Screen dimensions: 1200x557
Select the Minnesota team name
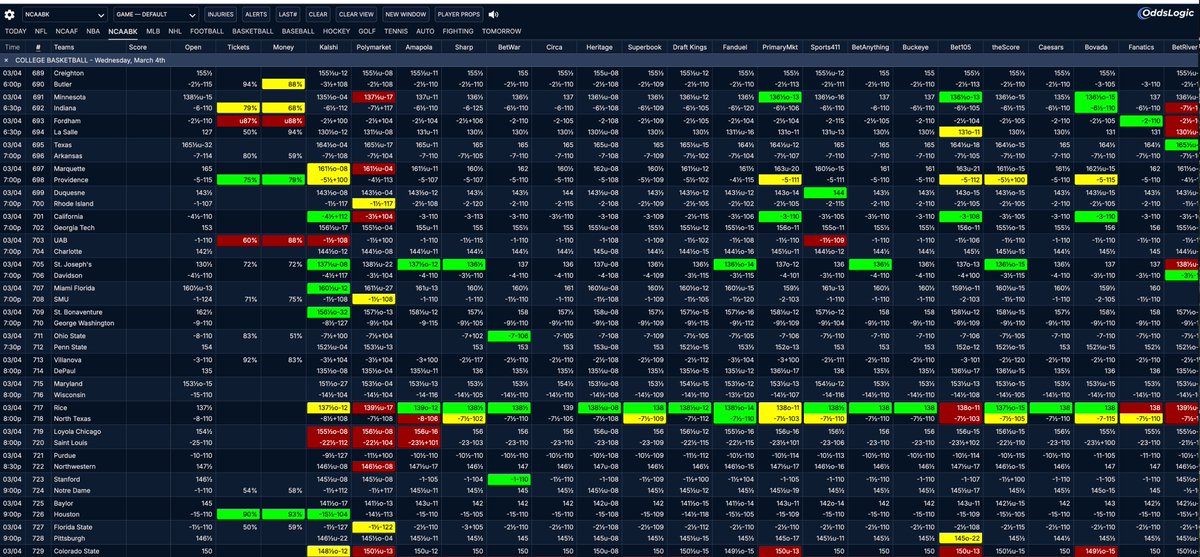pos(70,96)
